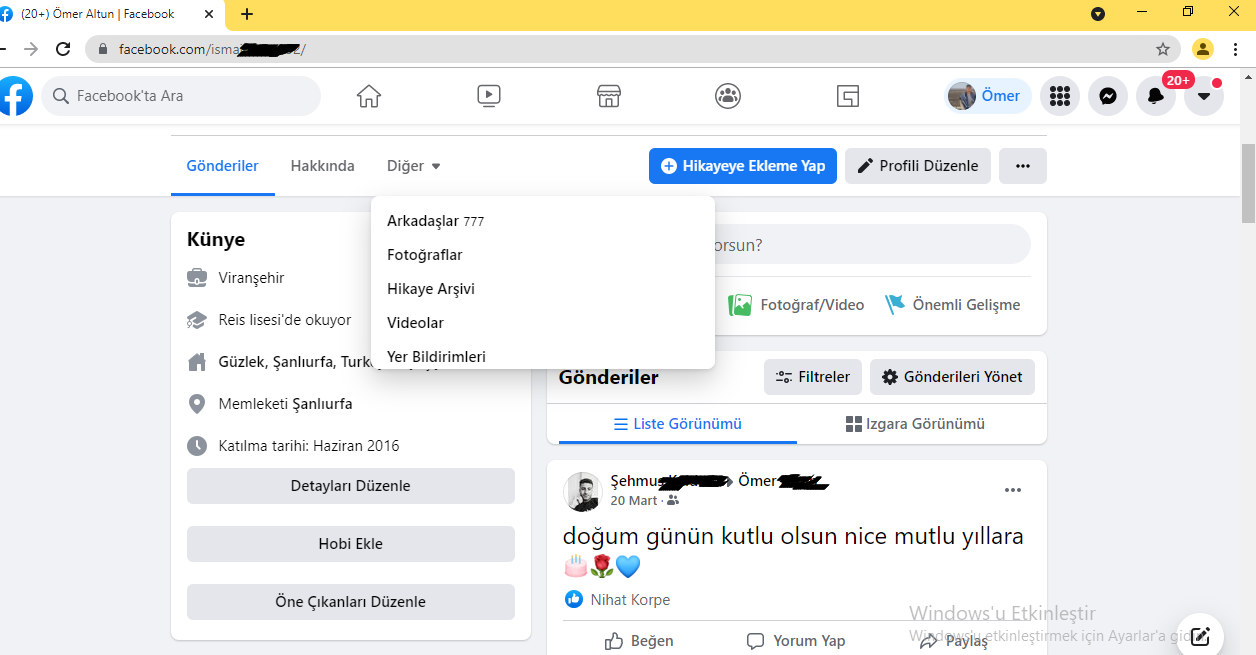Like the post with Beğen
This screenshot has height=655, width=1256.
[640, 641]
